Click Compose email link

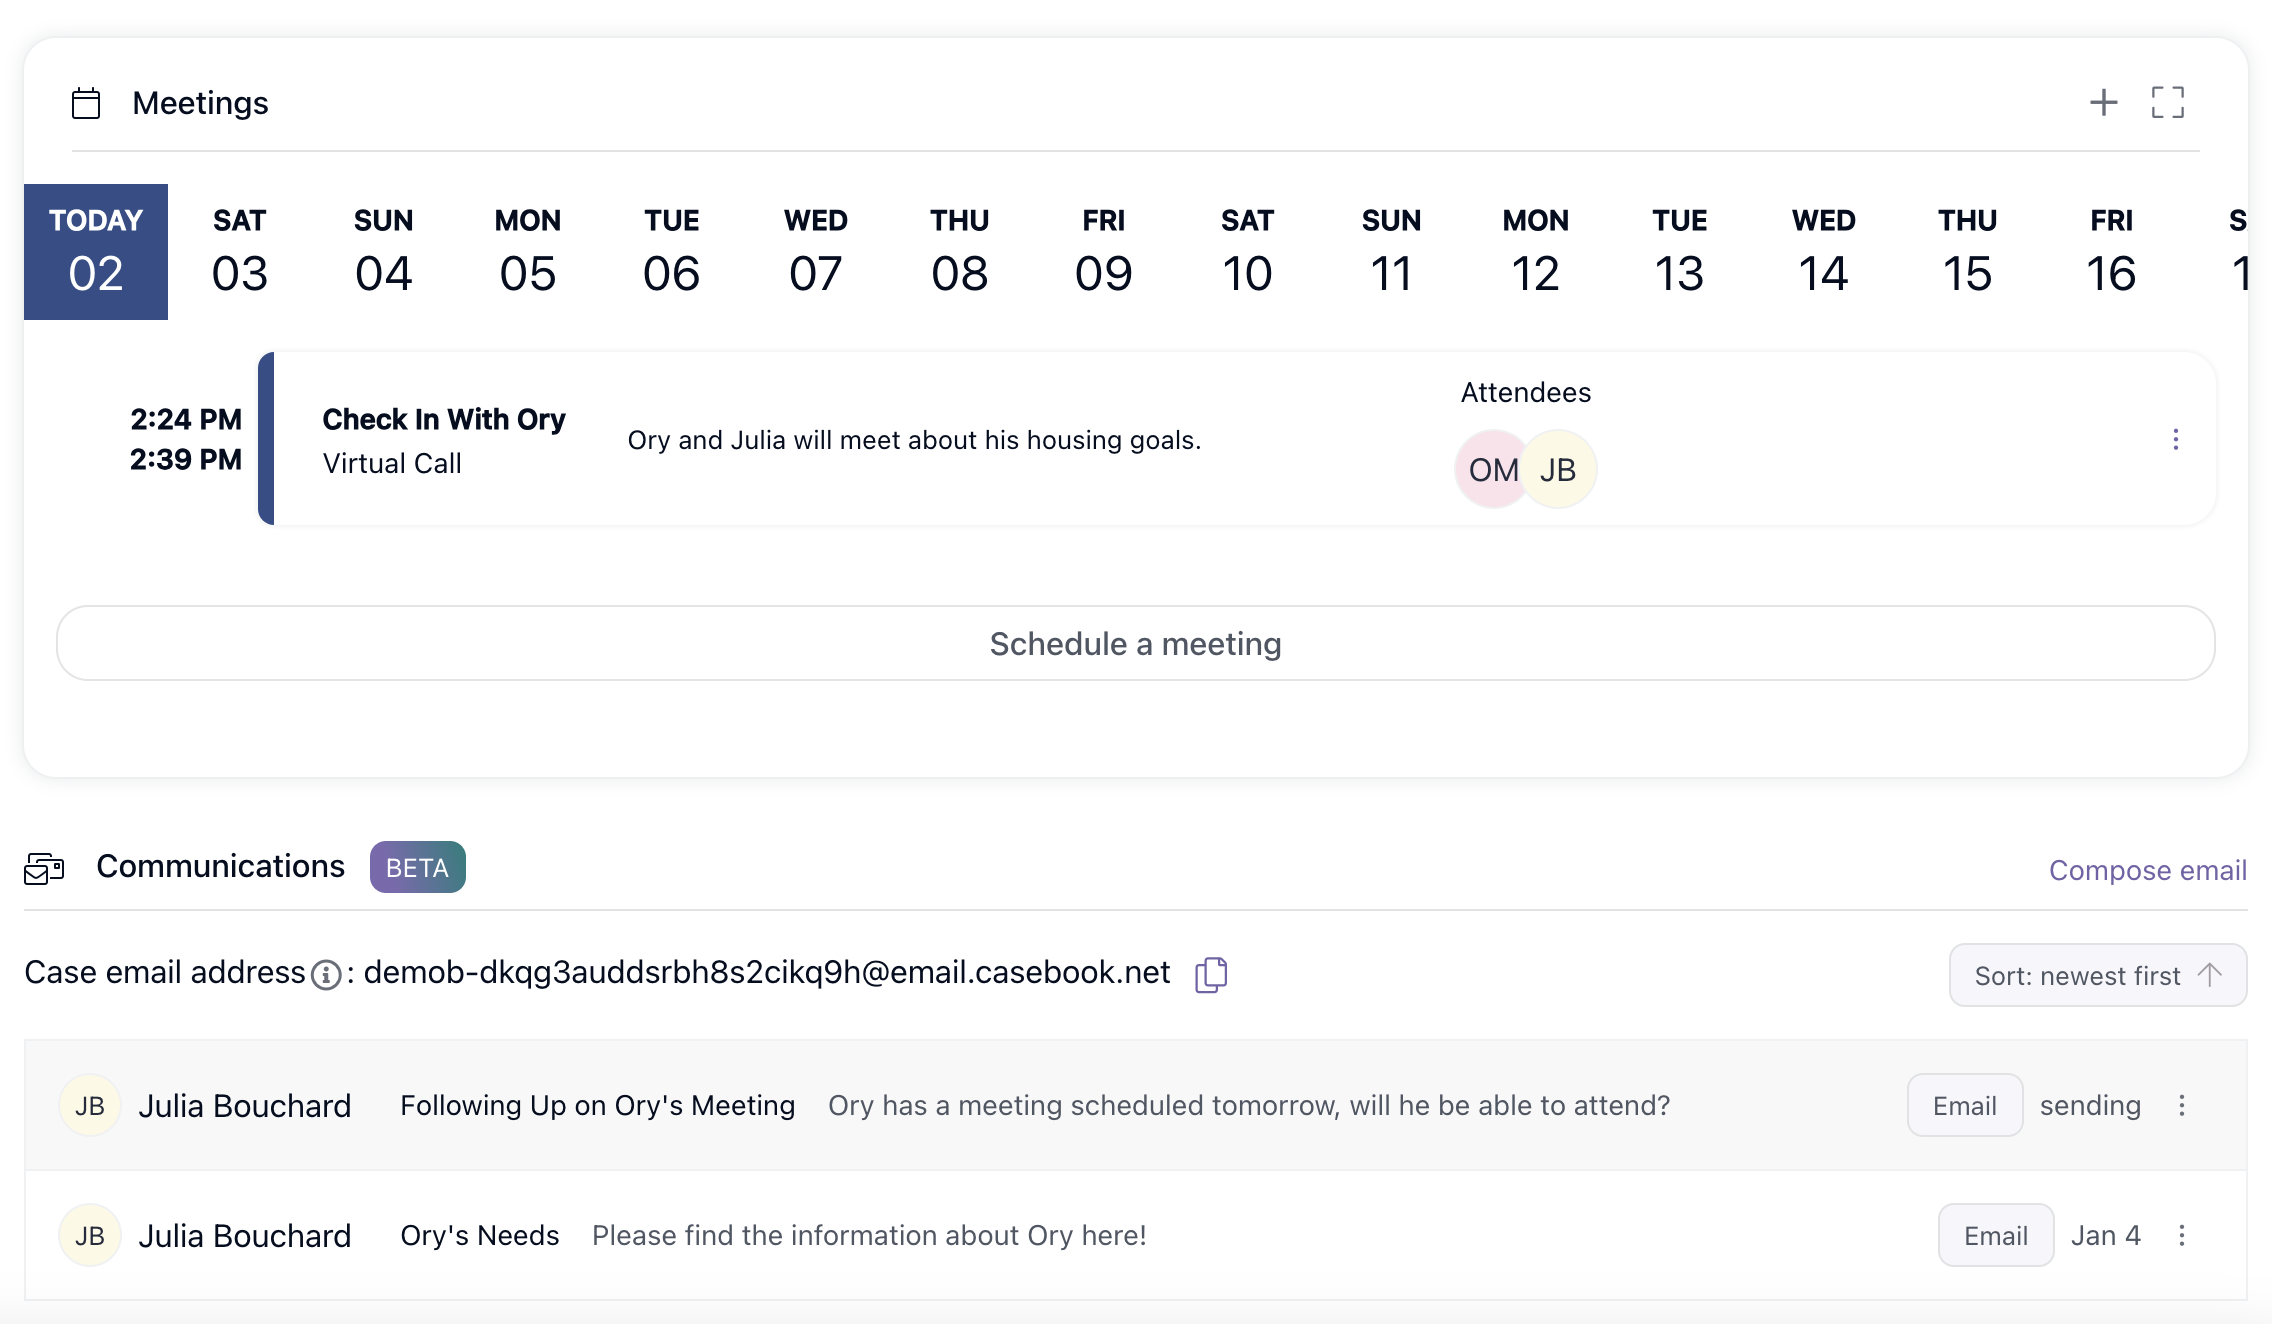[x=2147, y=870]
